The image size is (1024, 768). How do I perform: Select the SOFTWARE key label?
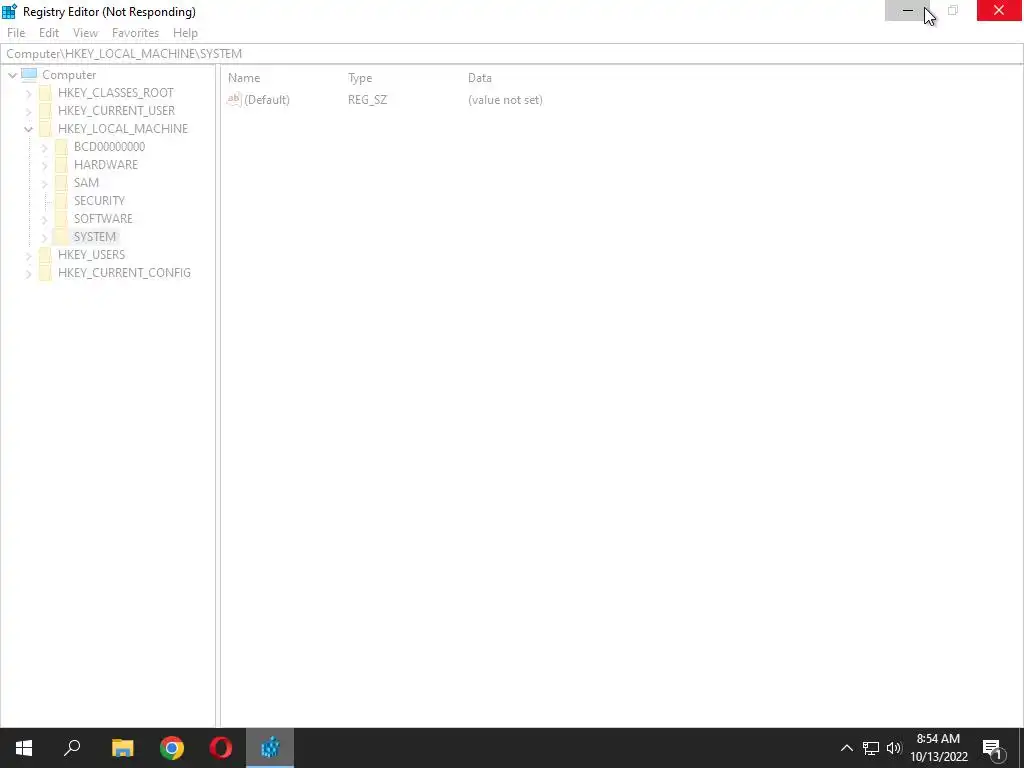[x=103, y=218]
